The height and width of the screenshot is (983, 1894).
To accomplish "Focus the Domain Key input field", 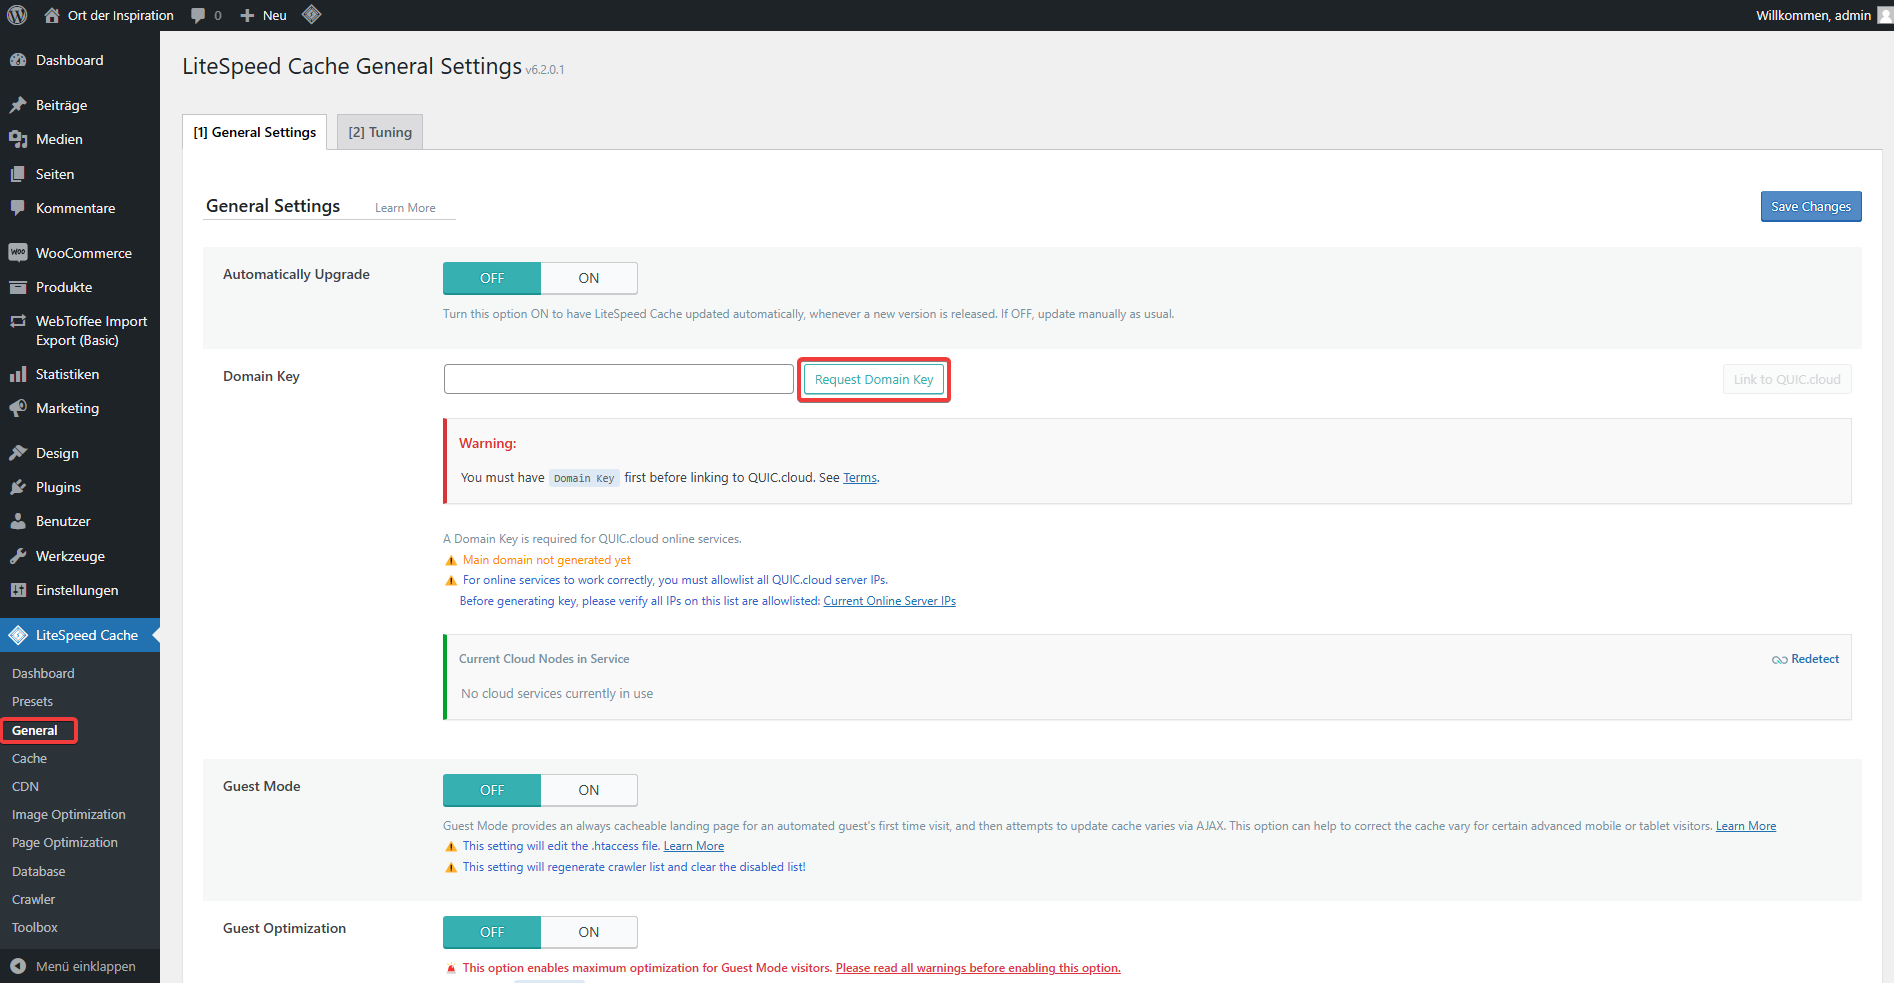I will point(619,379).
